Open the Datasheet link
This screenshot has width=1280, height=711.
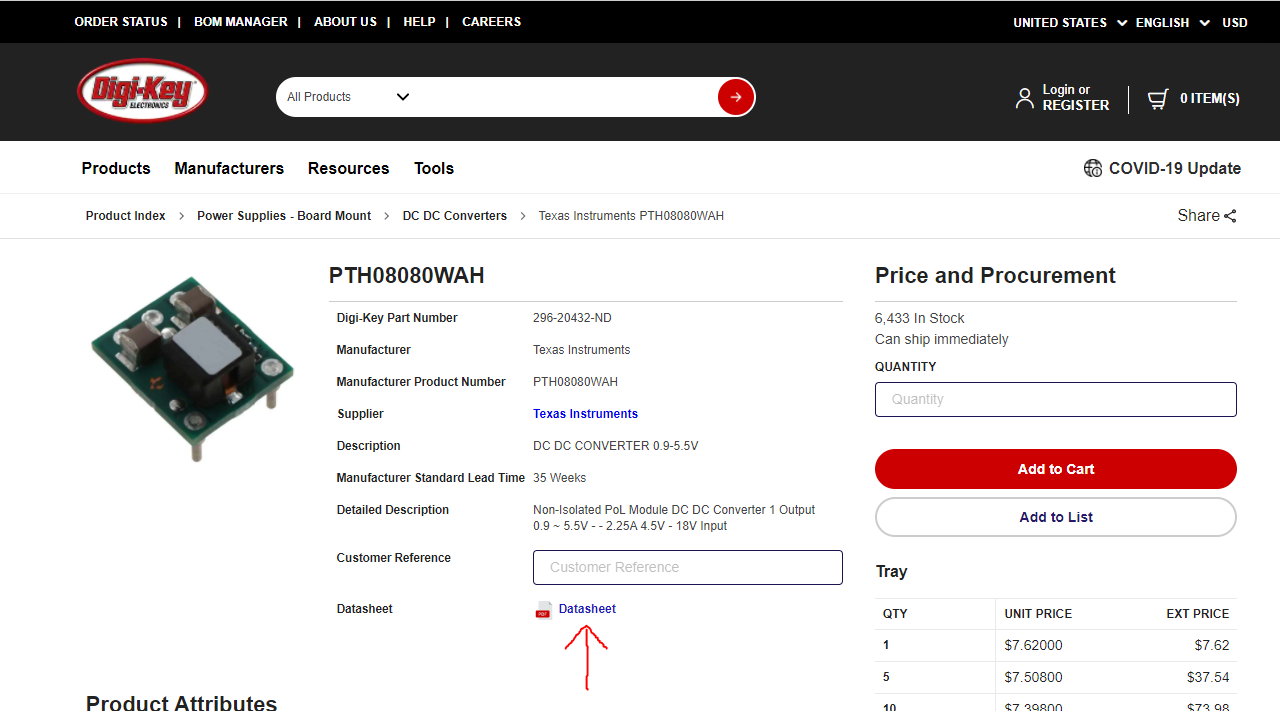click(x=587, y=609)
